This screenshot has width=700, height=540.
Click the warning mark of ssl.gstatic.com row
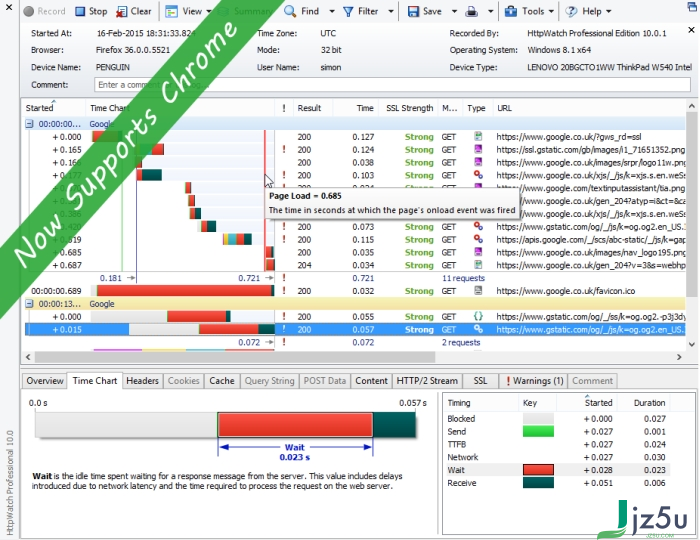coord(284,150)
